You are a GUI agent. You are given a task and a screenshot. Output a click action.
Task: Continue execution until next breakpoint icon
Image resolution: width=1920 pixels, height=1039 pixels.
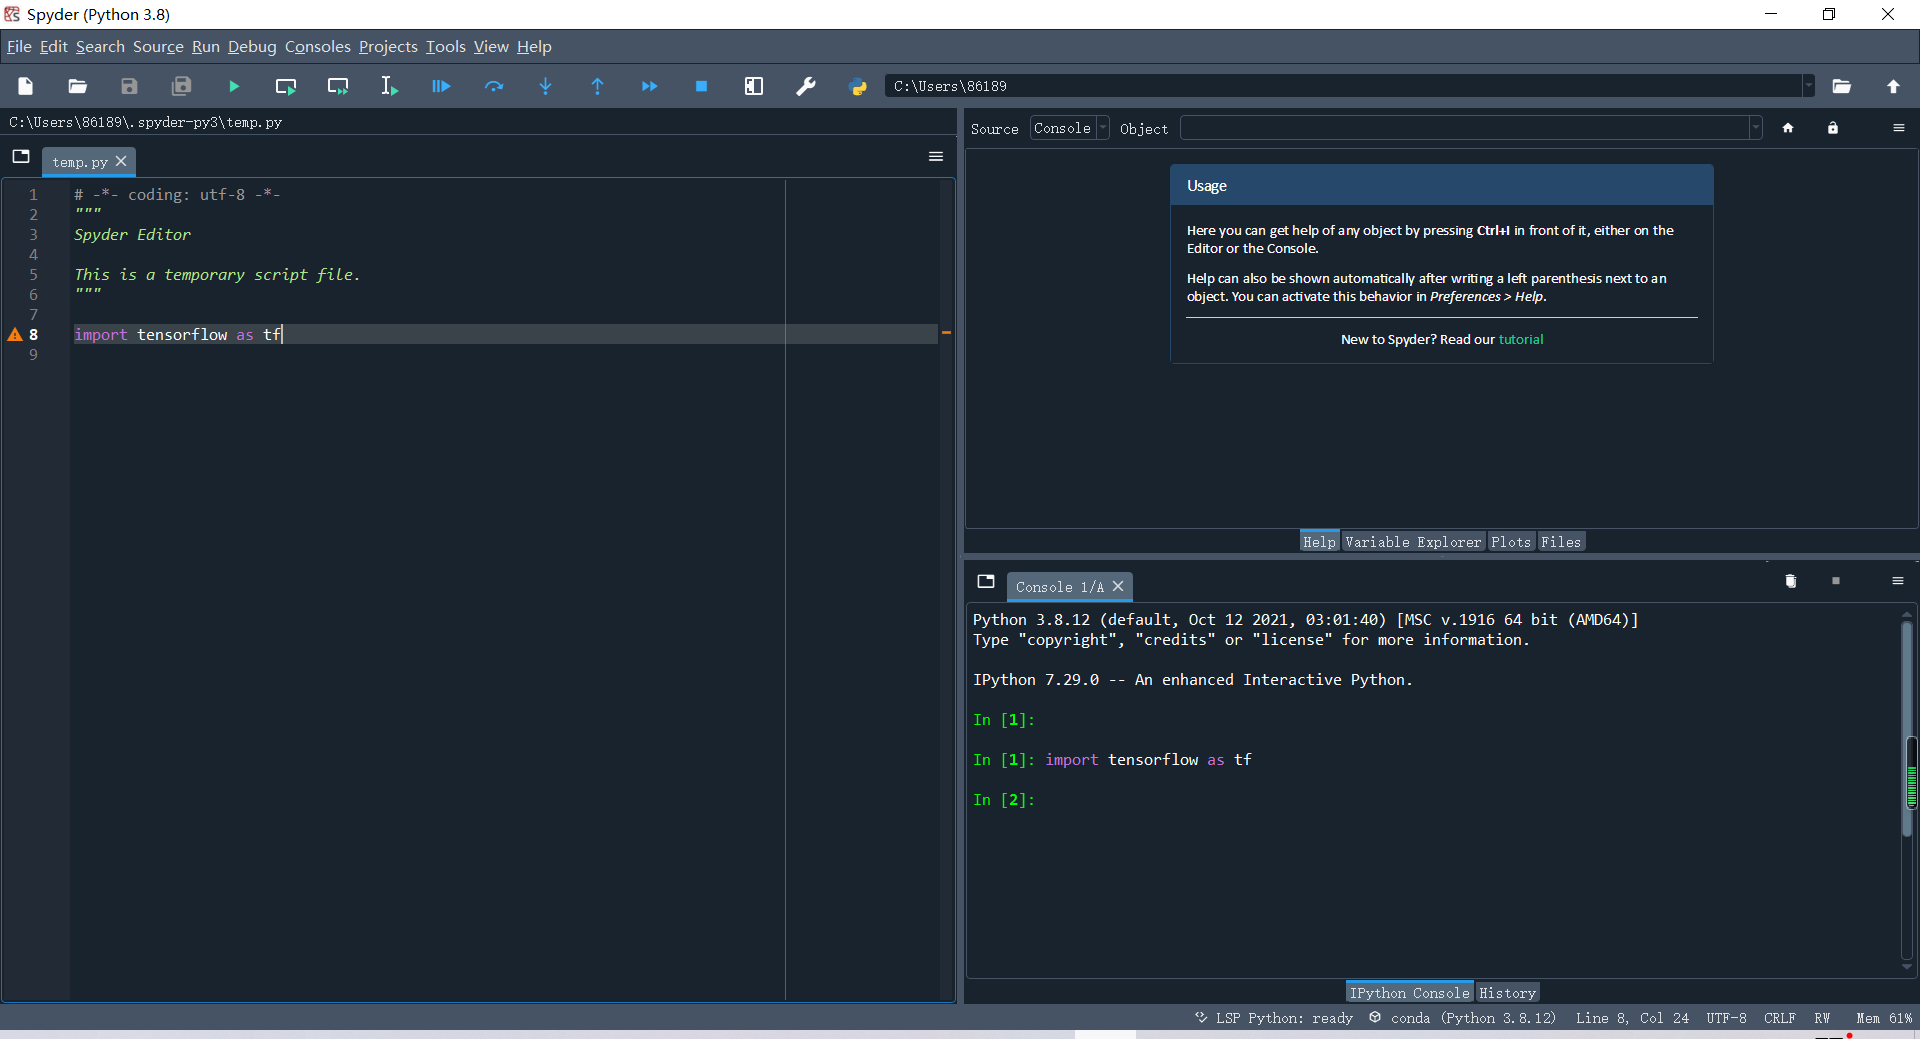(650, 86)
